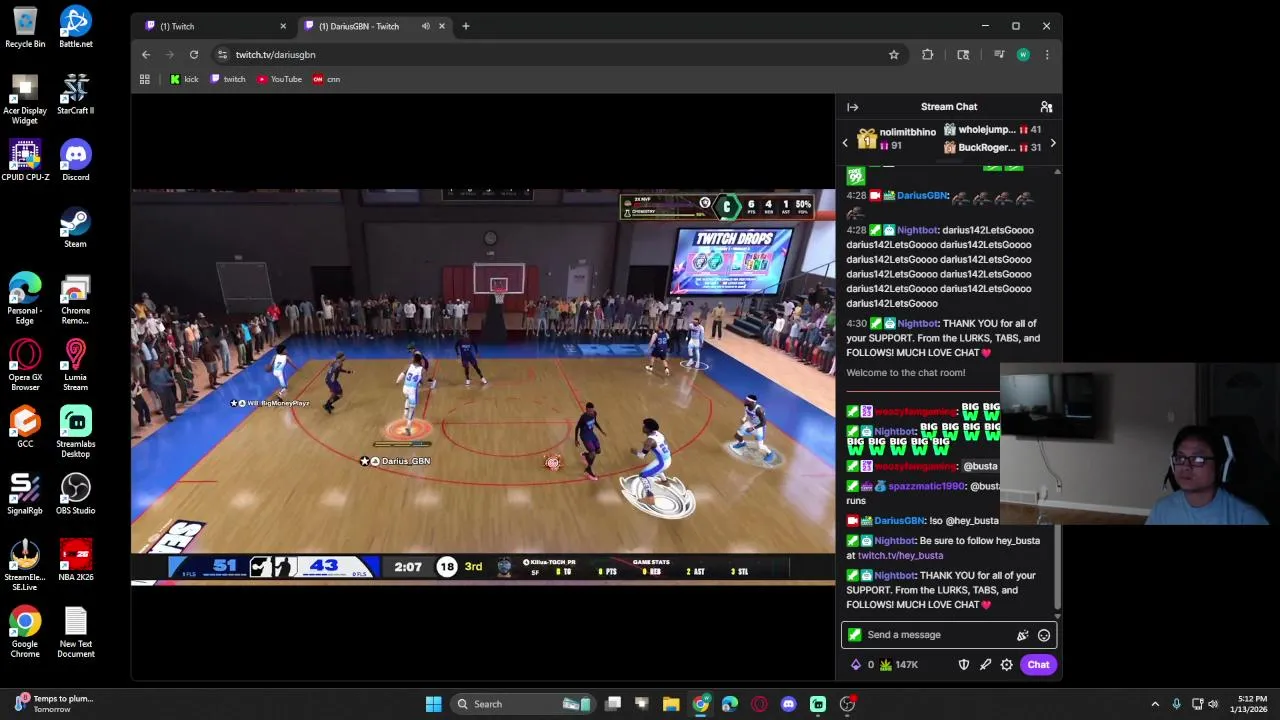This screenshot has width=1280, height=720.
Task: Open the Lumia Stream desktop icon
Action: (x=76, y=365)
